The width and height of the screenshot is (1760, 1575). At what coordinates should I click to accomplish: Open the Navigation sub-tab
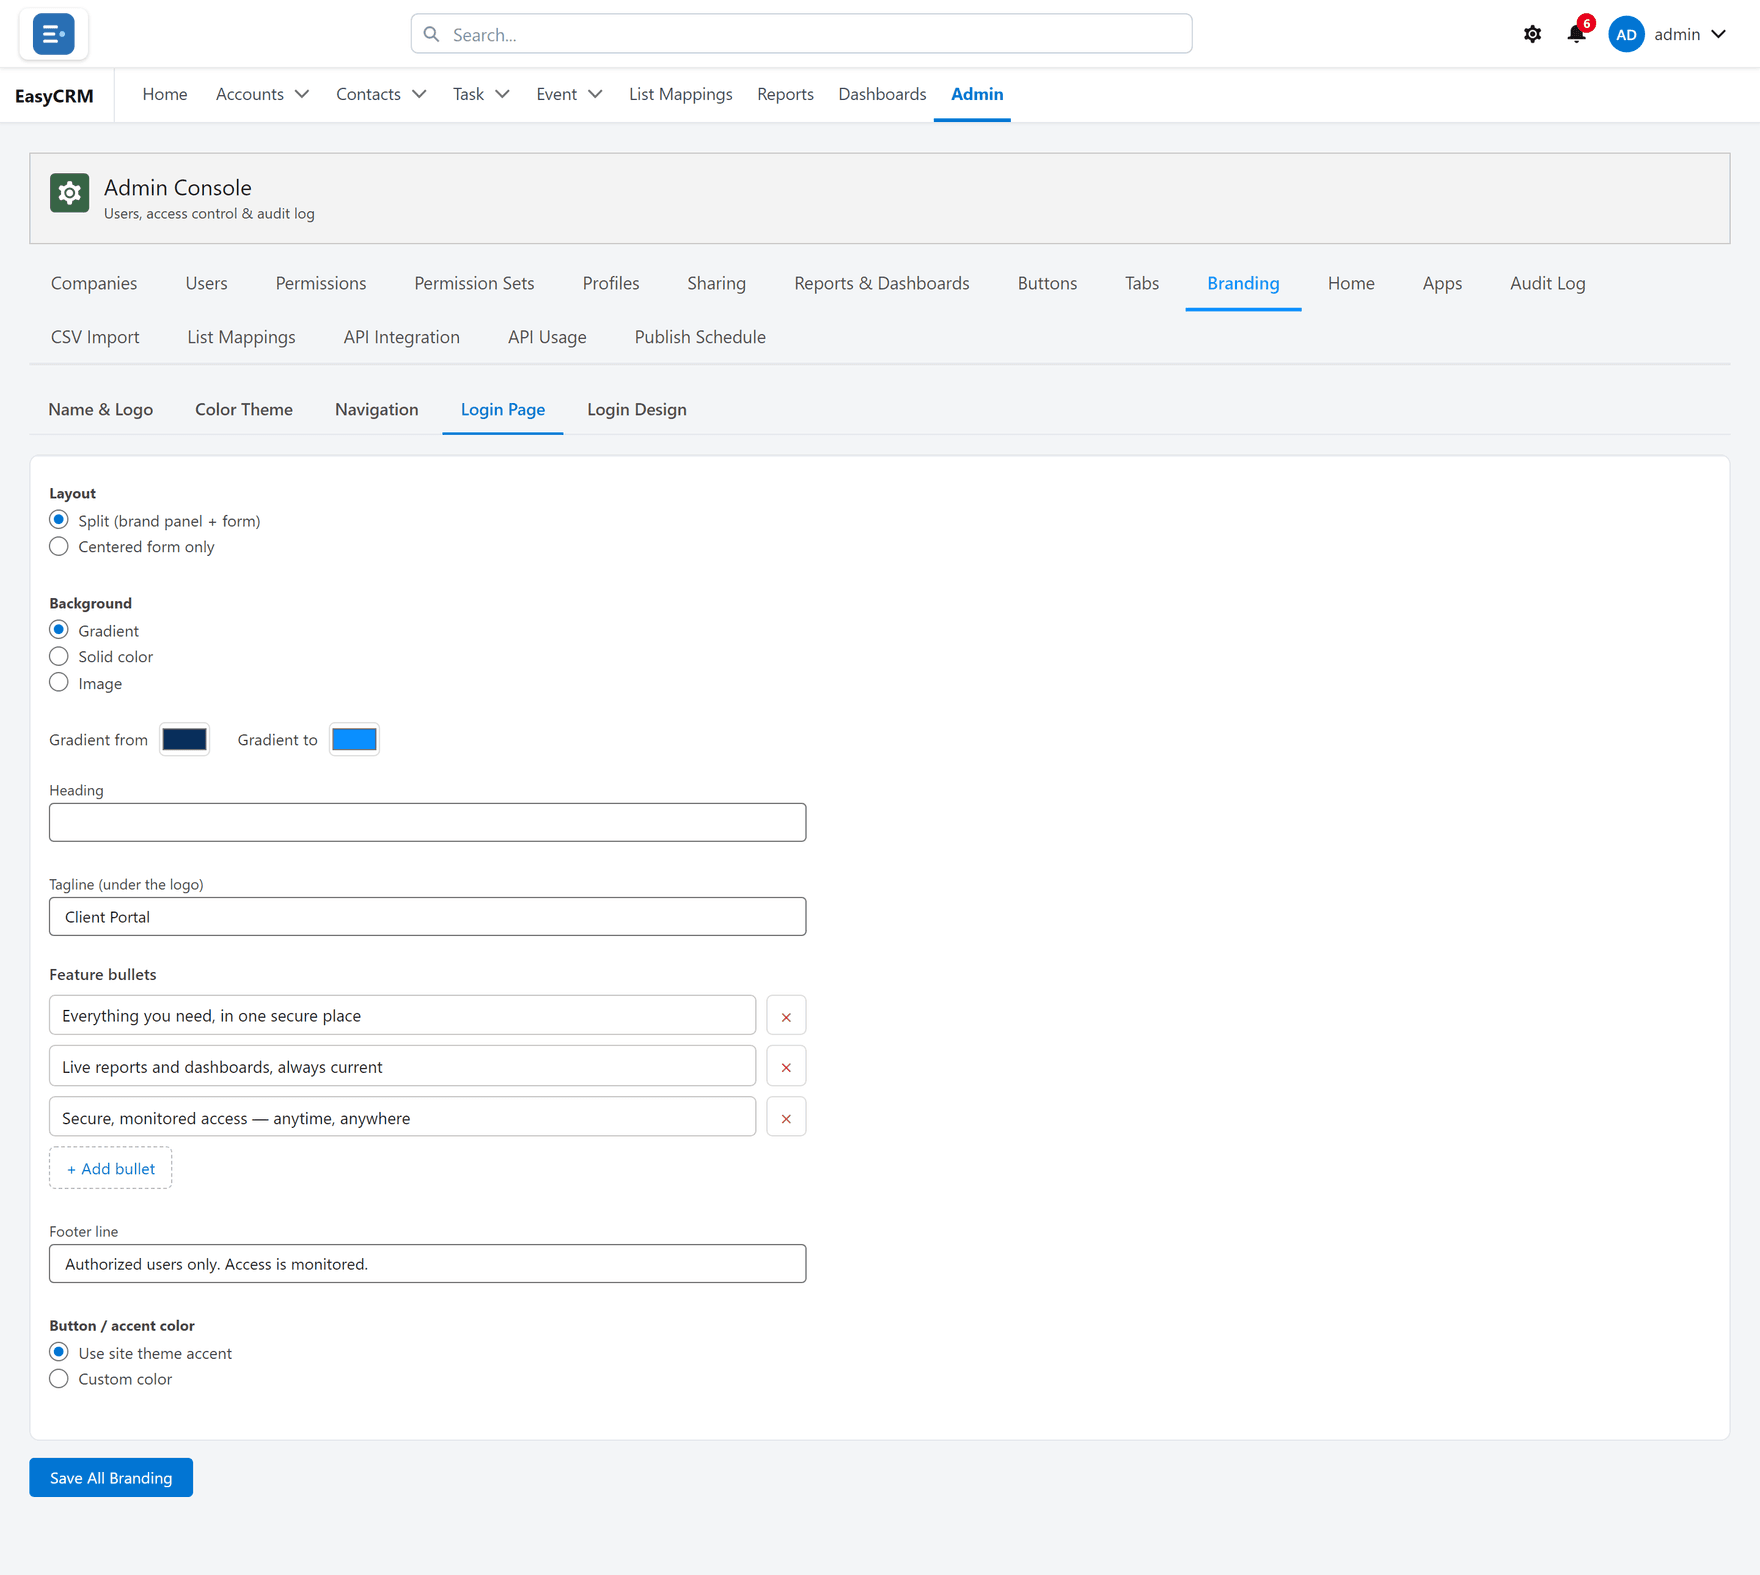click(377, 409)
